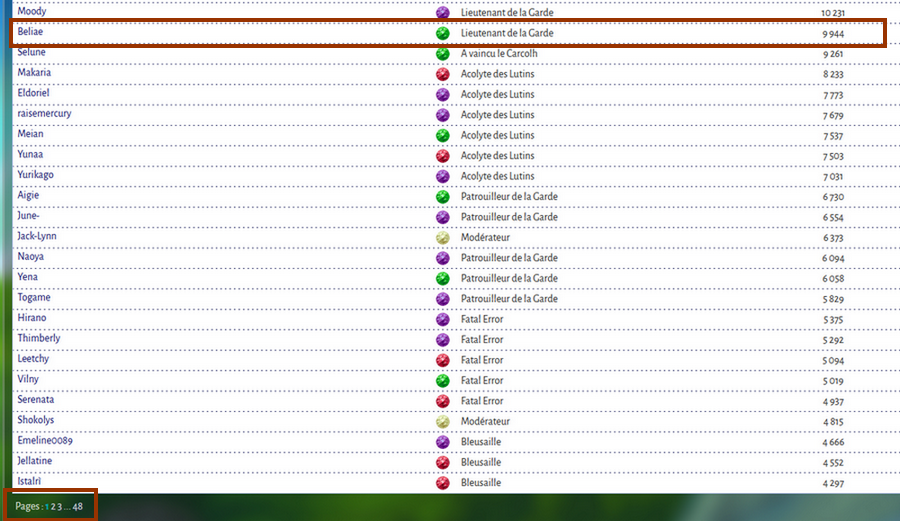Click the red gem icon beside Leetchy
This screenshot has width=900, height=521.
[443, 360]
